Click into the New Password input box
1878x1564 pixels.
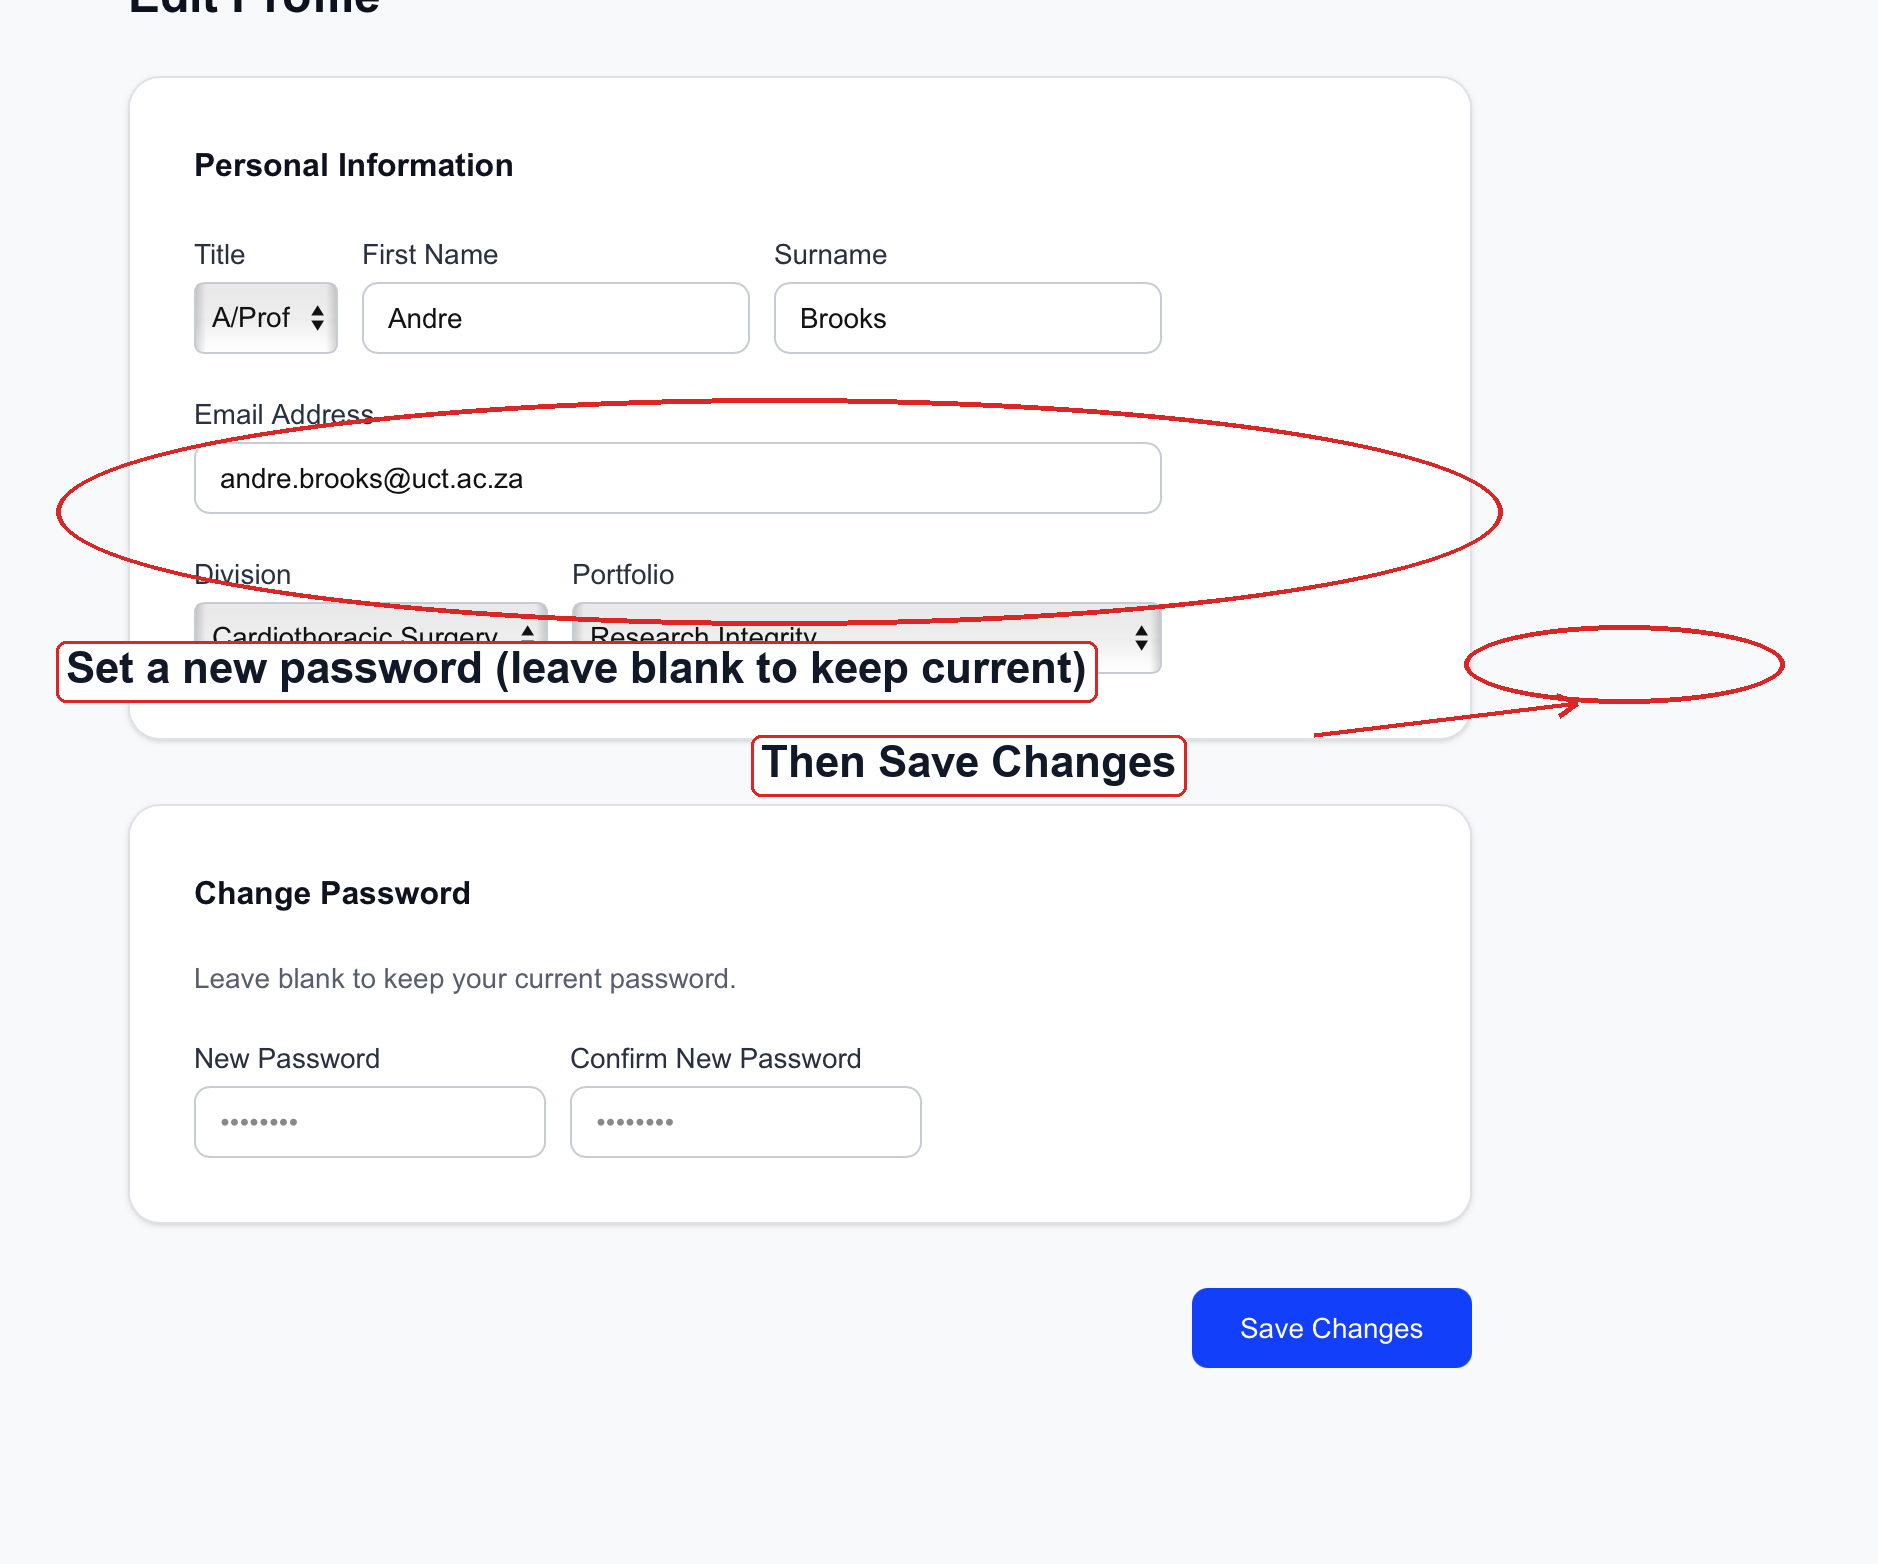click(370, 1122)
